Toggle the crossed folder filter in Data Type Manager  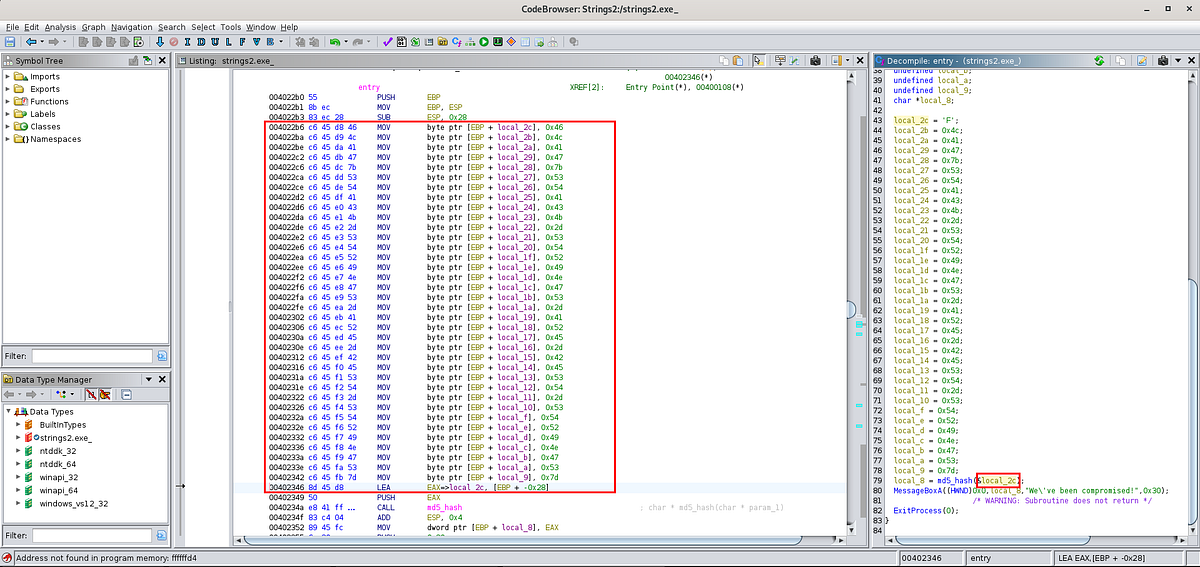105,395
